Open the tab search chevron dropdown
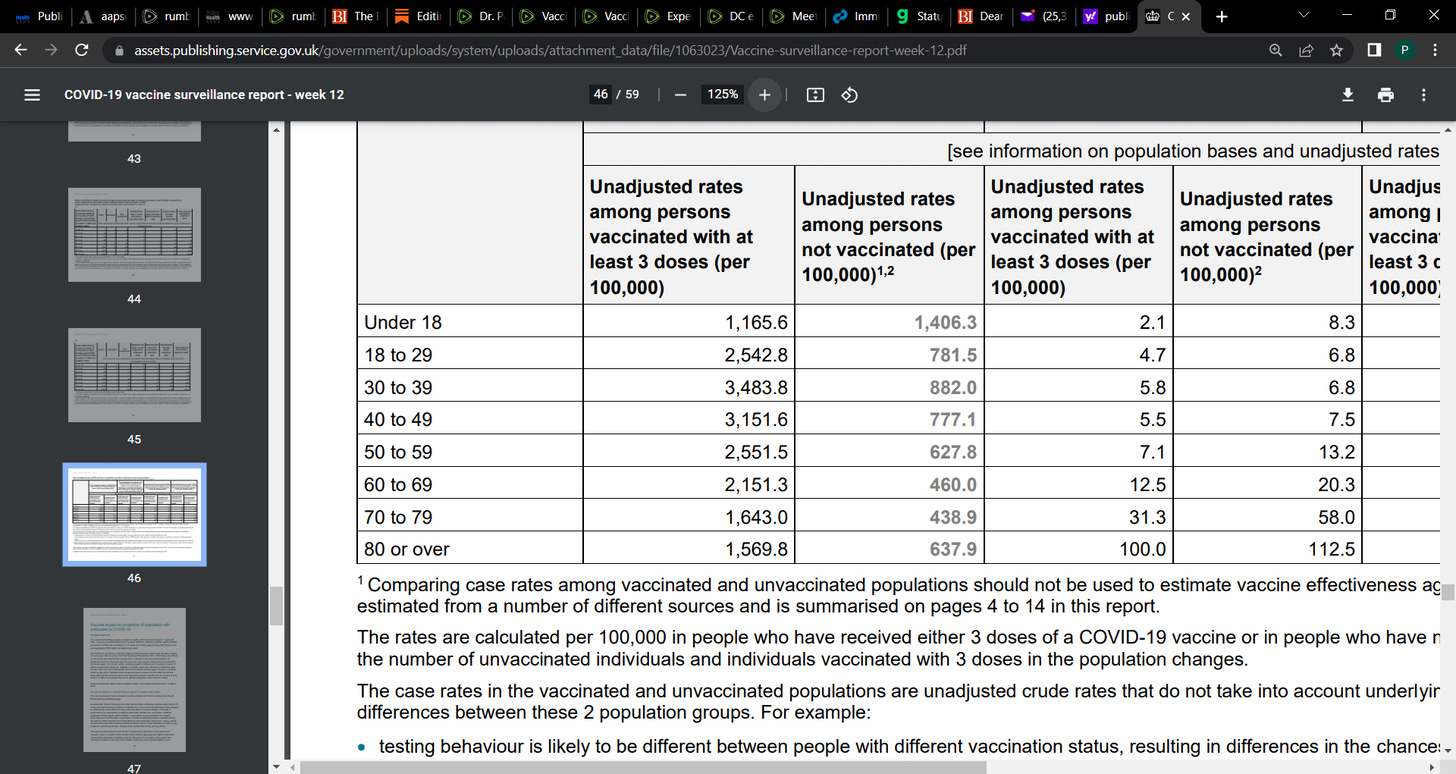 (1303, 16)
